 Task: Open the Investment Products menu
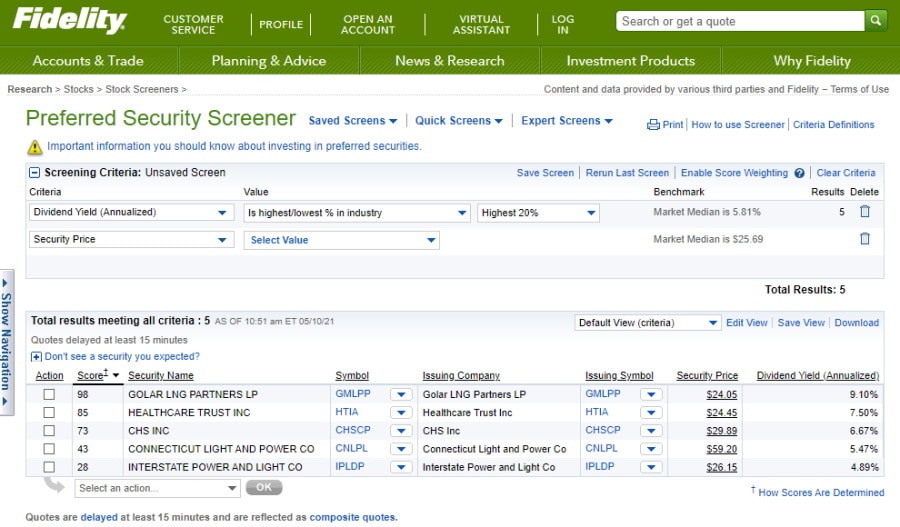tap(630, 60)
